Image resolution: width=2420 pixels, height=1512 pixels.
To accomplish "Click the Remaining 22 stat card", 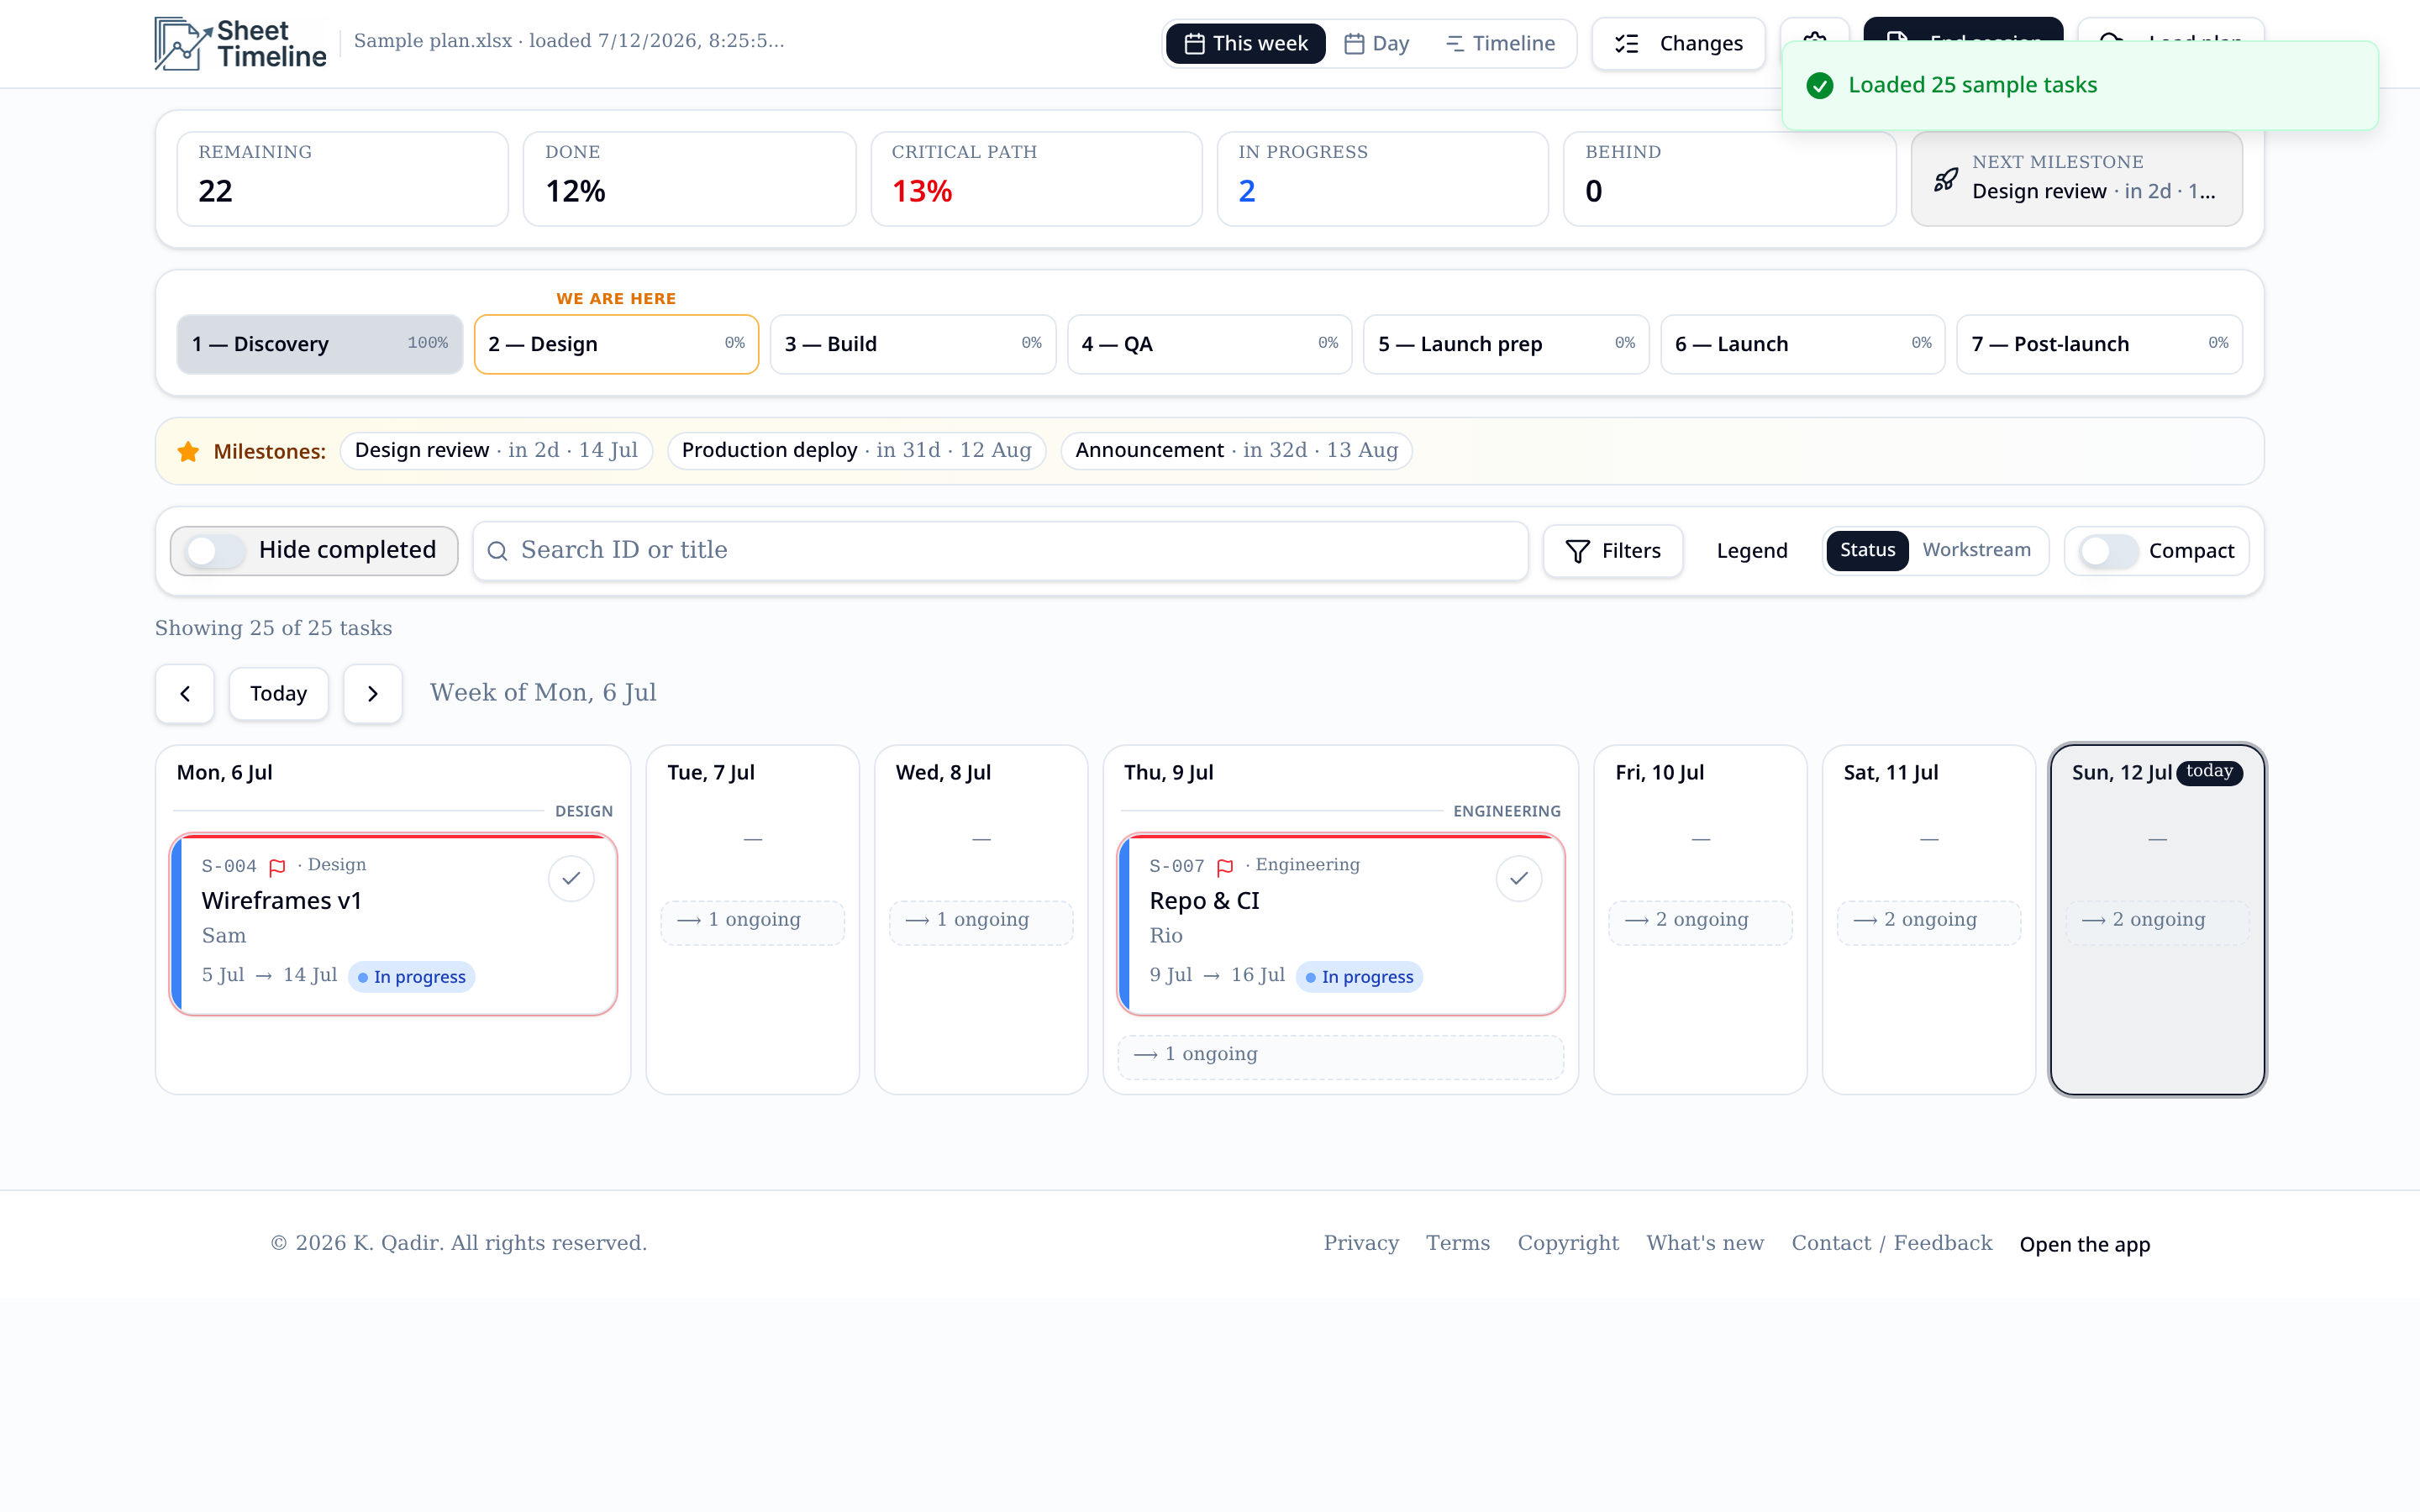I will click(342, 178).
